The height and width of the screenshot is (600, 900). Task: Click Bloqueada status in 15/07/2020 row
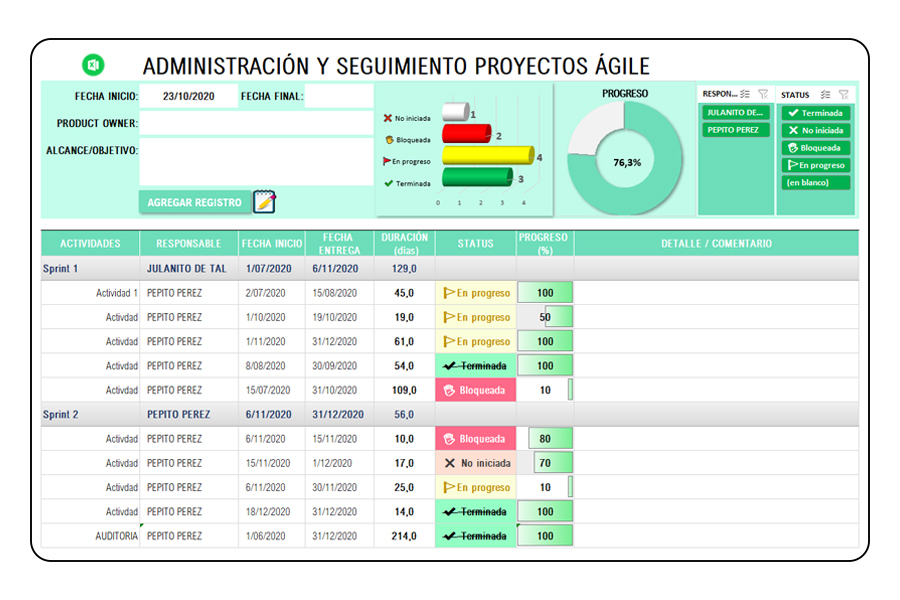(476, 390)
